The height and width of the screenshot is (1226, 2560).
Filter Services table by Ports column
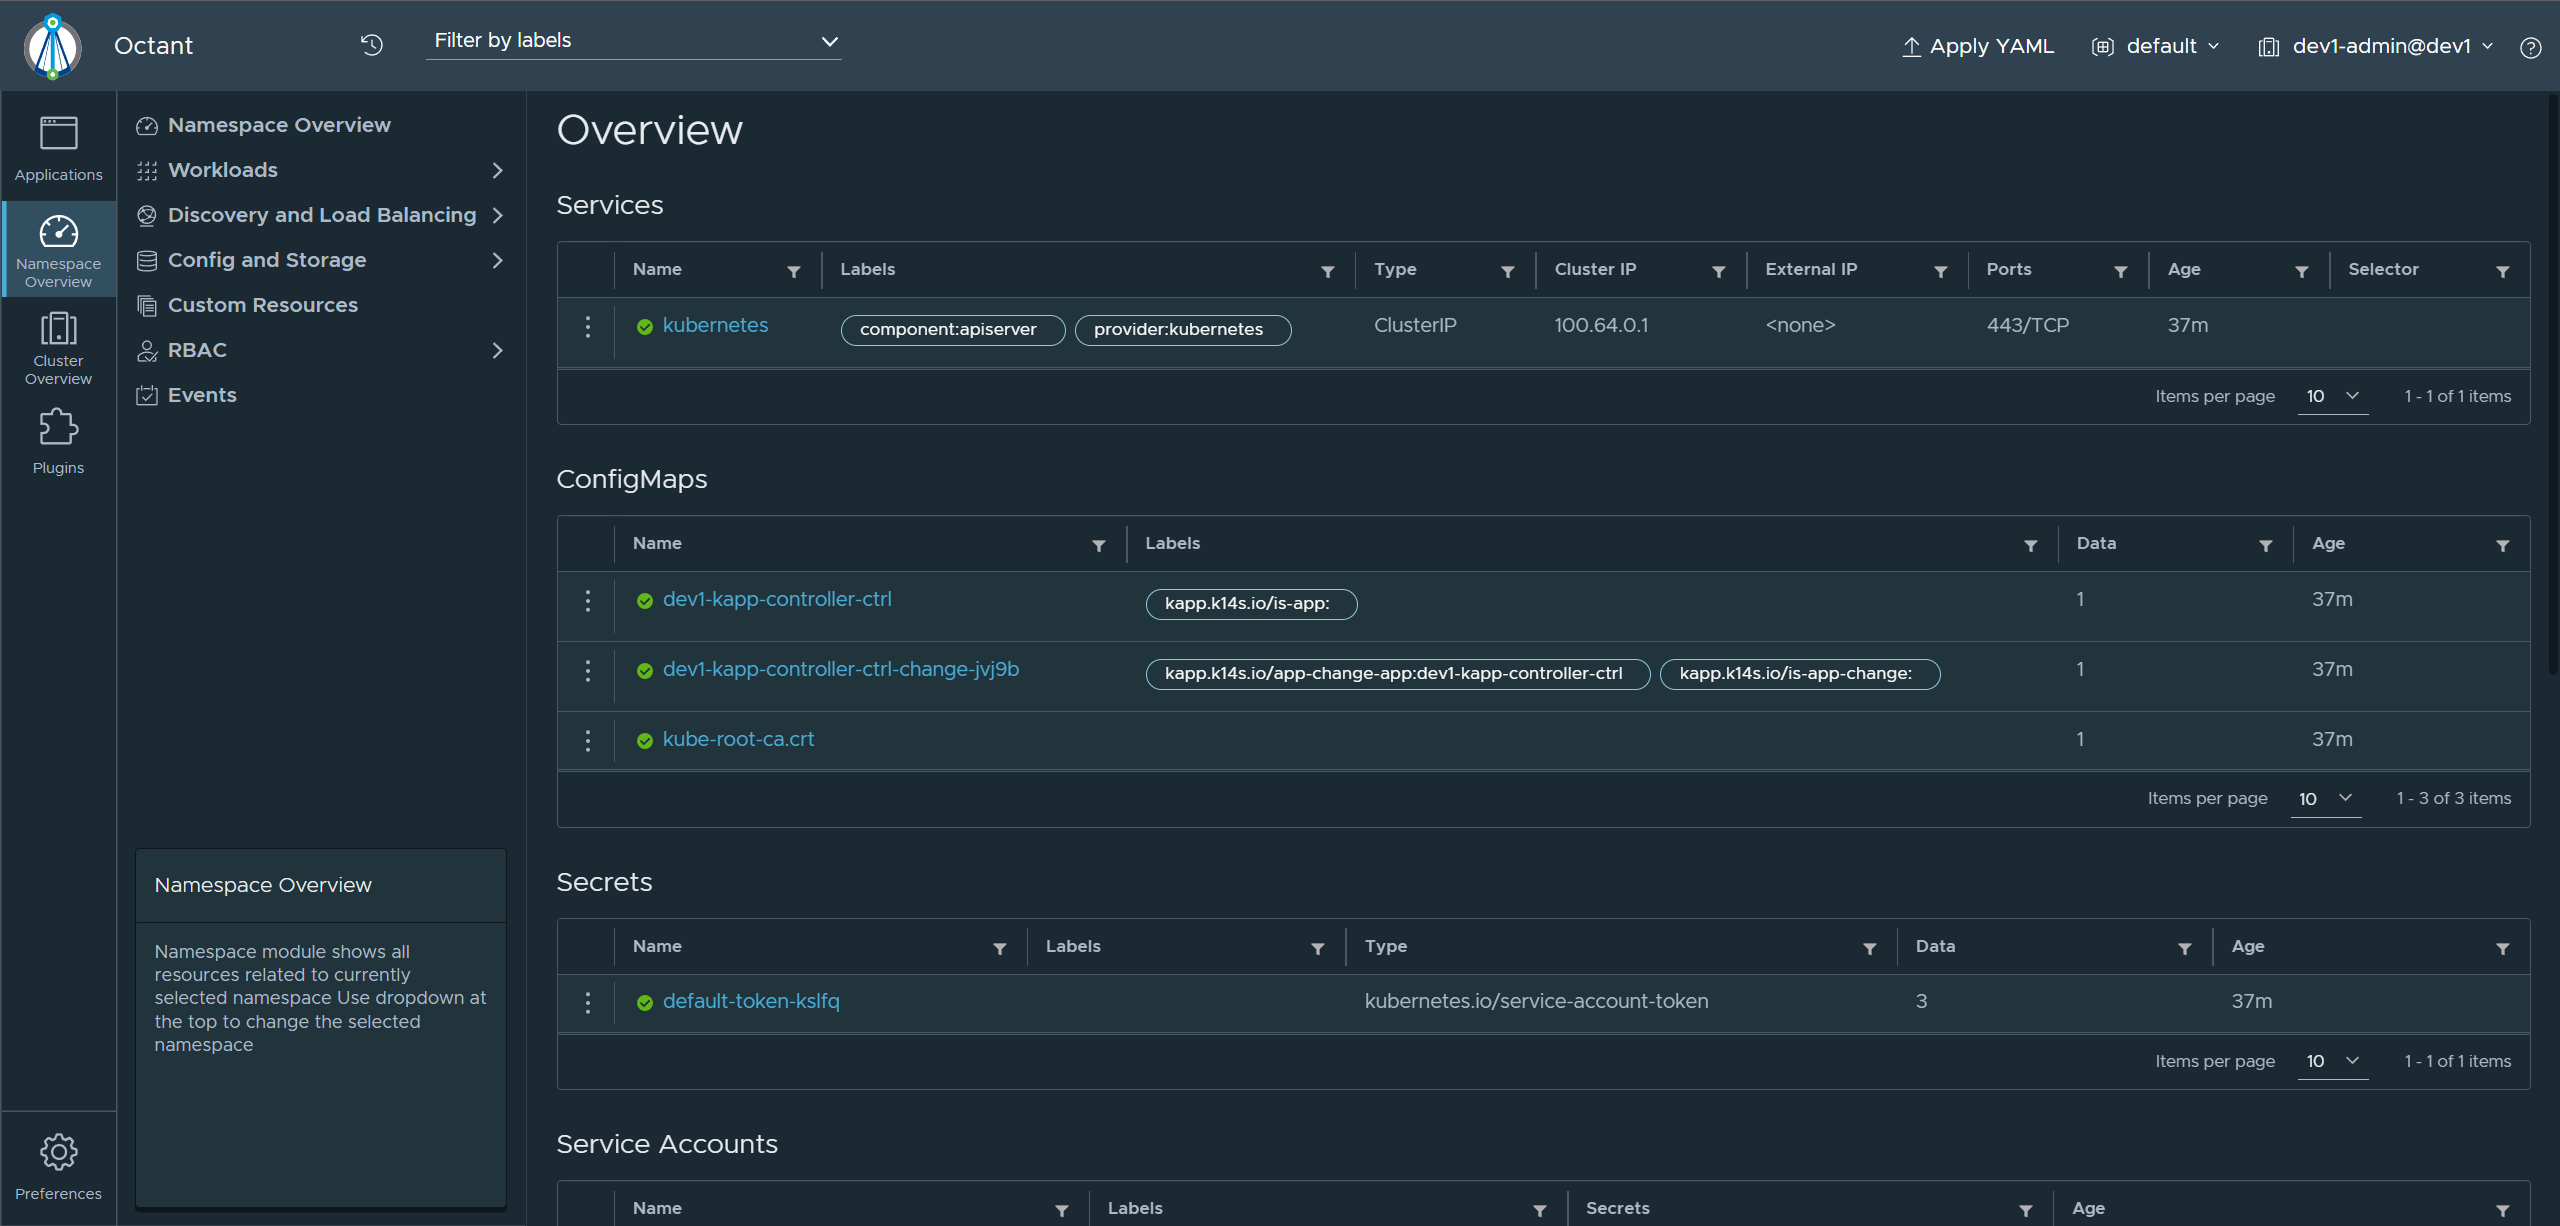coord(2121,271)
